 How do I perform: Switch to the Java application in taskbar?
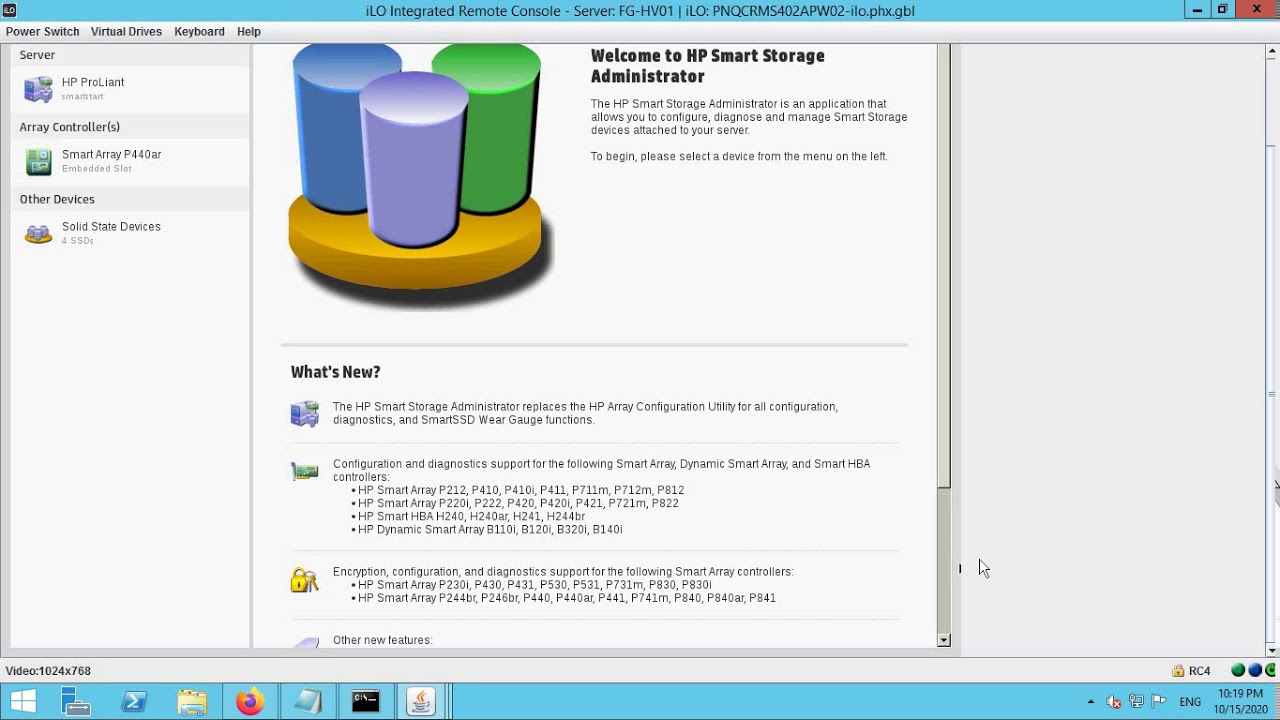pos(422,702)
